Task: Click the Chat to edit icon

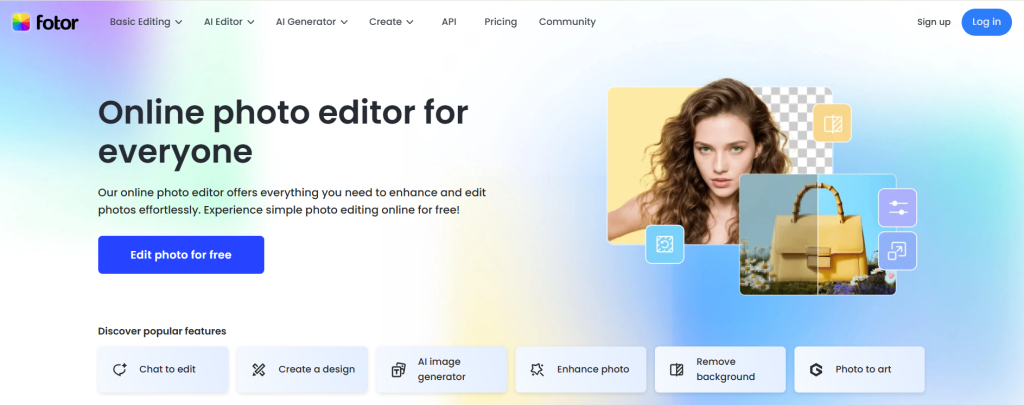Action: [x=120, y=369]
